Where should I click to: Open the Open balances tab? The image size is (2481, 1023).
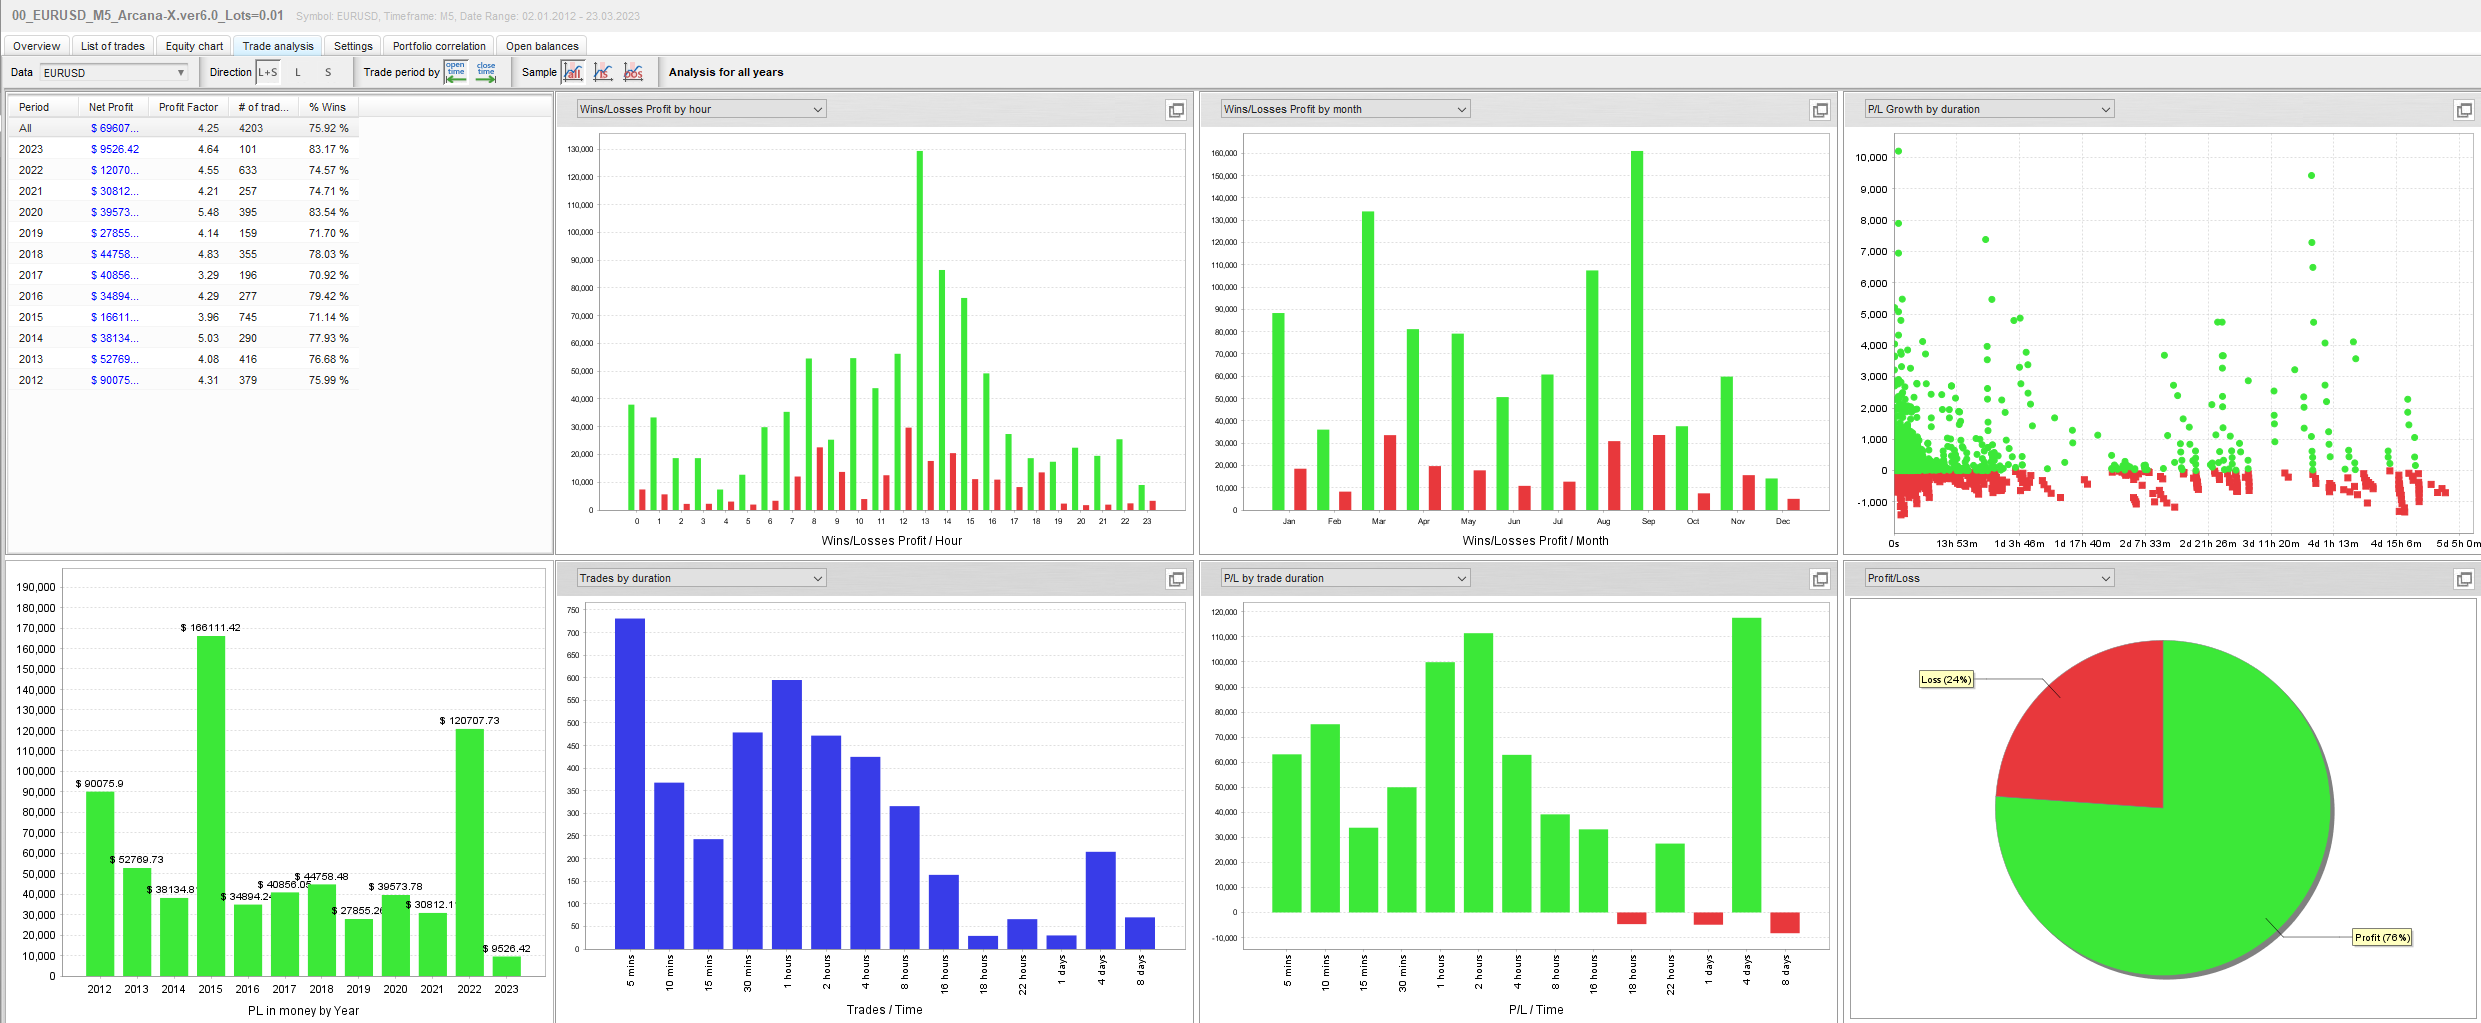tap(542, 46)
